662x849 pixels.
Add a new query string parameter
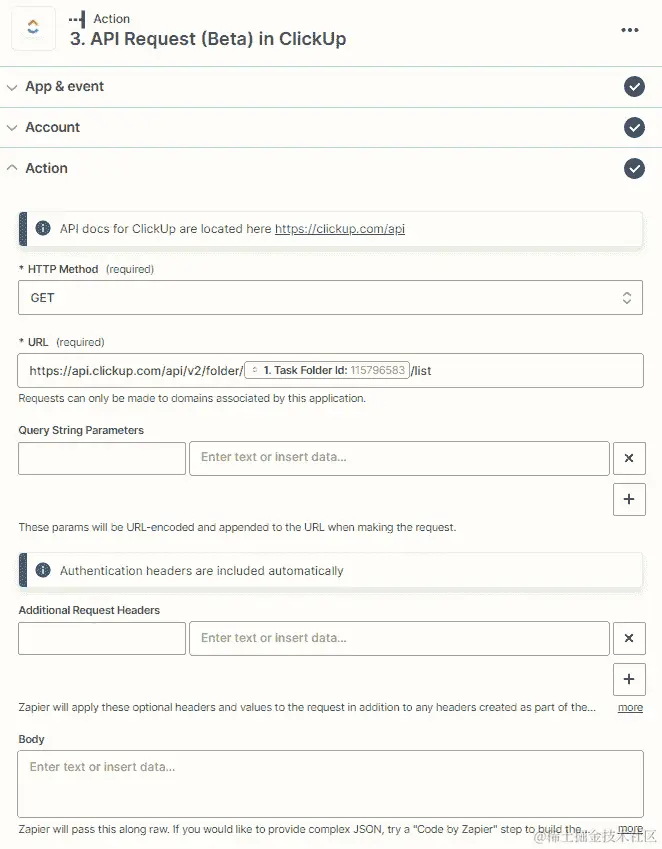pyautogui.click(x=629, y=499)
